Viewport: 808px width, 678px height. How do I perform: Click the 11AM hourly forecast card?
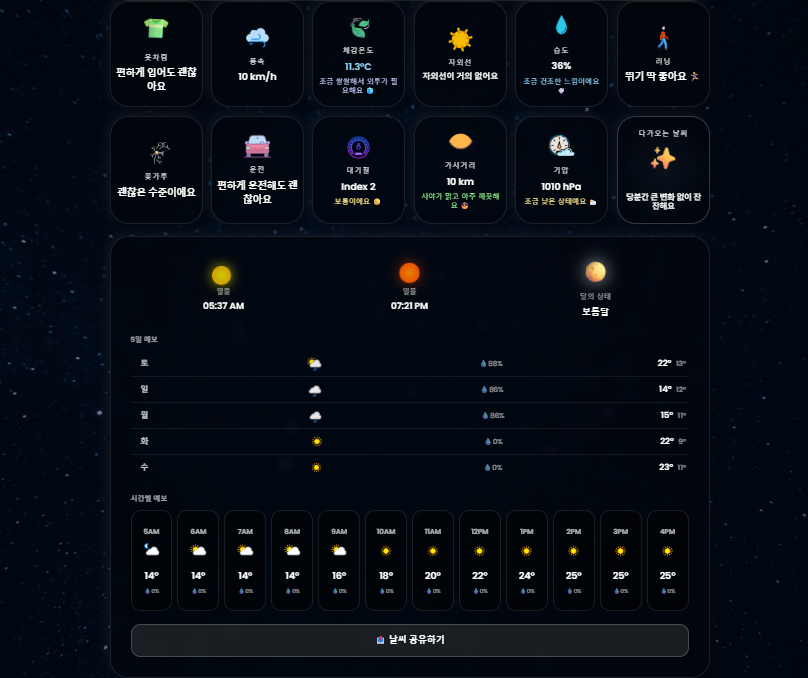[x=433, y=561]
